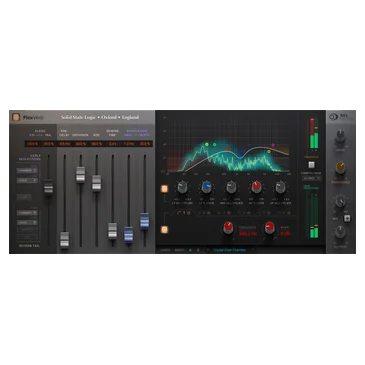Click the Size fader handle
365x365 pixels.
click(x=97, y=183)
